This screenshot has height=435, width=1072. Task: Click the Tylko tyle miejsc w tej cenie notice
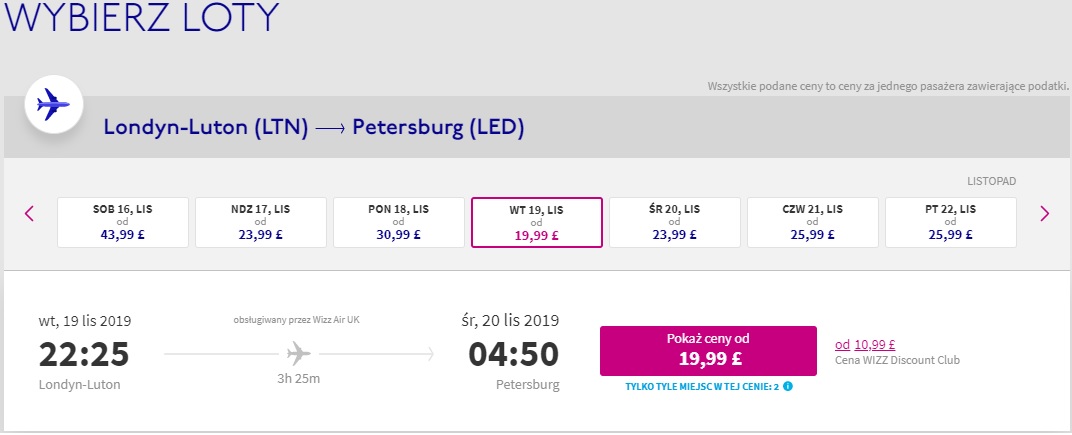(x=702, y=386)
